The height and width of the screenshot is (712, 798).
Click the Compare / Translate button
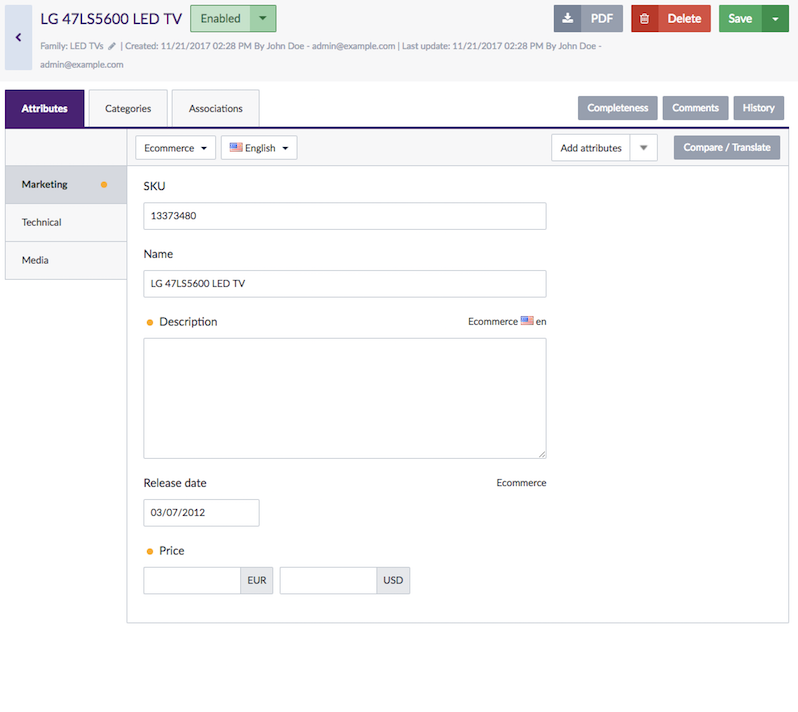click(x=726, y=148)
